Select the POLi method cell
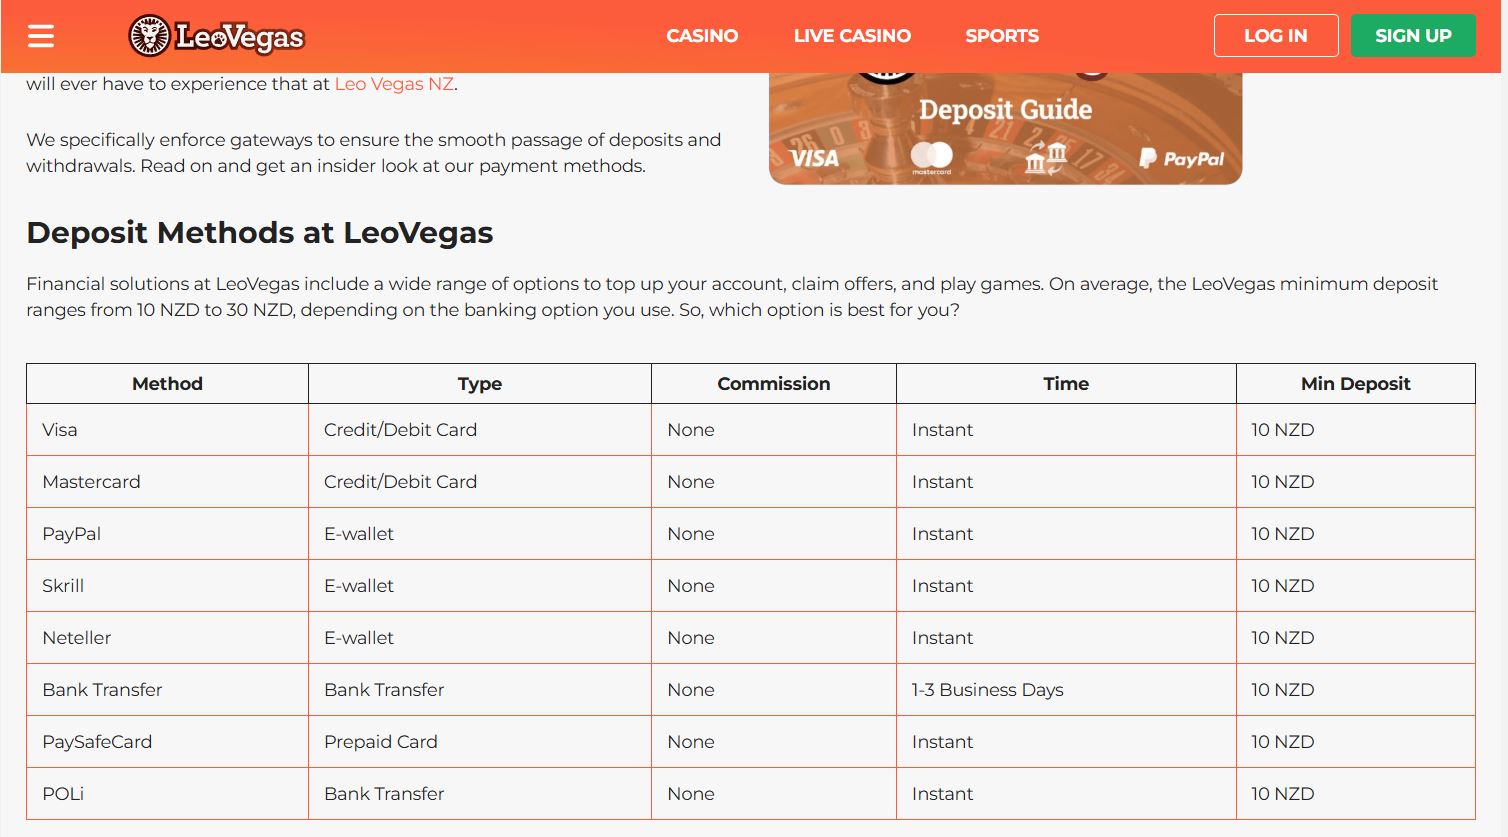This screenshot has height=837, width=1508. (x=167, y=794)
